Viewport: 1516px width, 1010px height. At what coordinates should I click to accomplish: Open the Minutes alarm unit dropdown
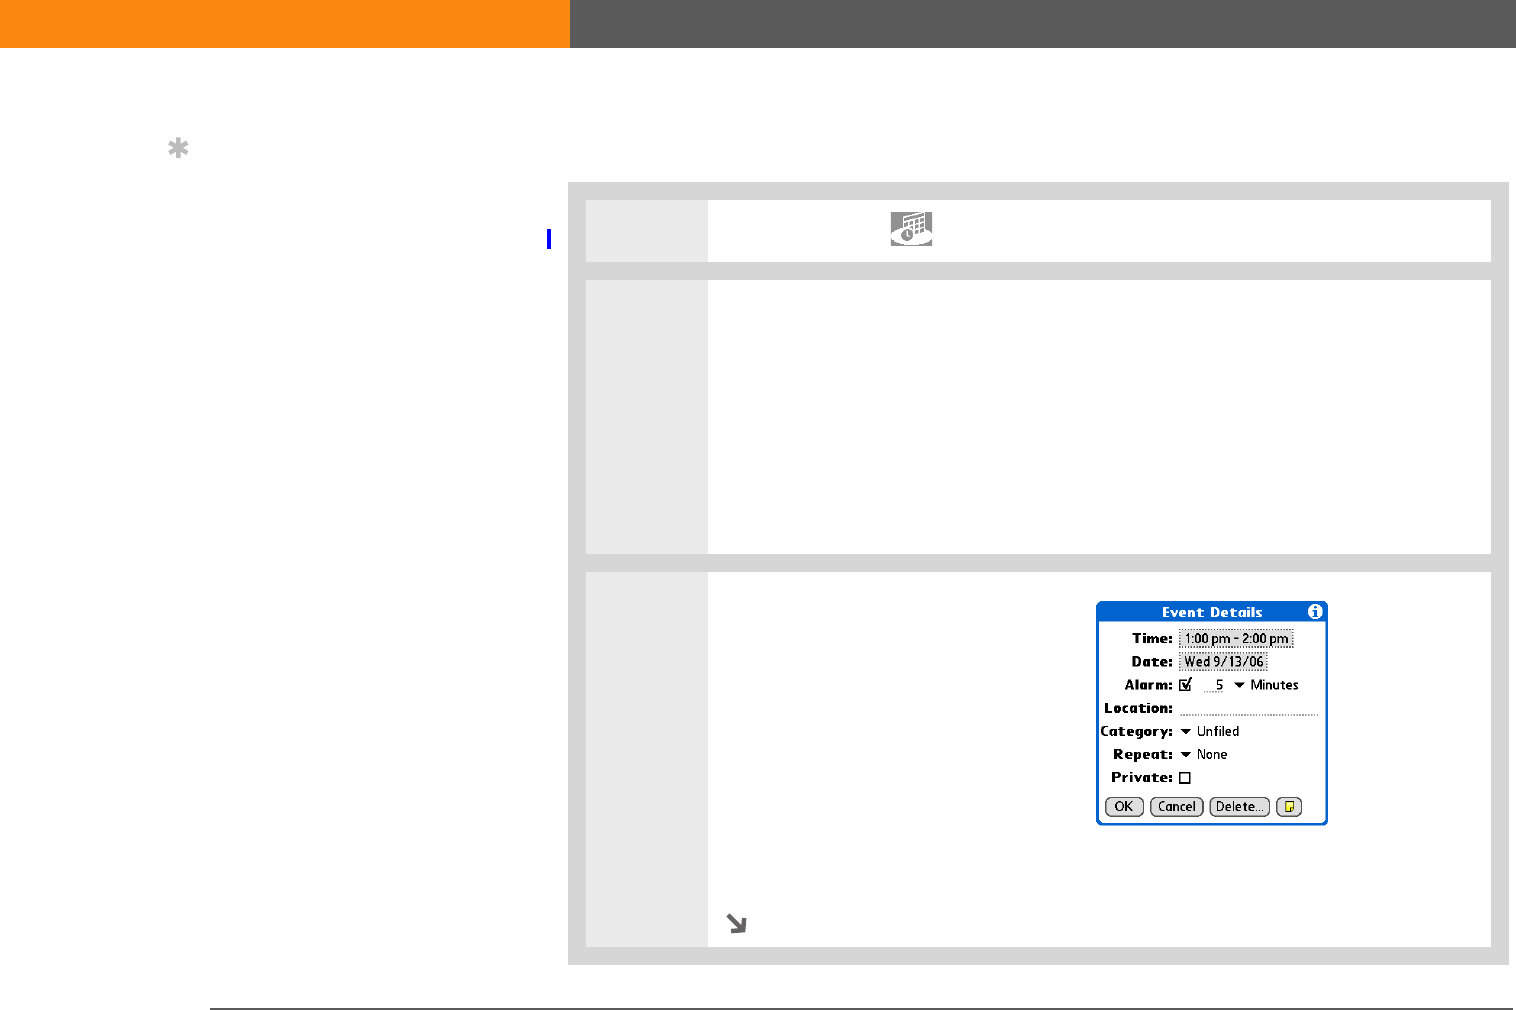(x=1266, y=685)
